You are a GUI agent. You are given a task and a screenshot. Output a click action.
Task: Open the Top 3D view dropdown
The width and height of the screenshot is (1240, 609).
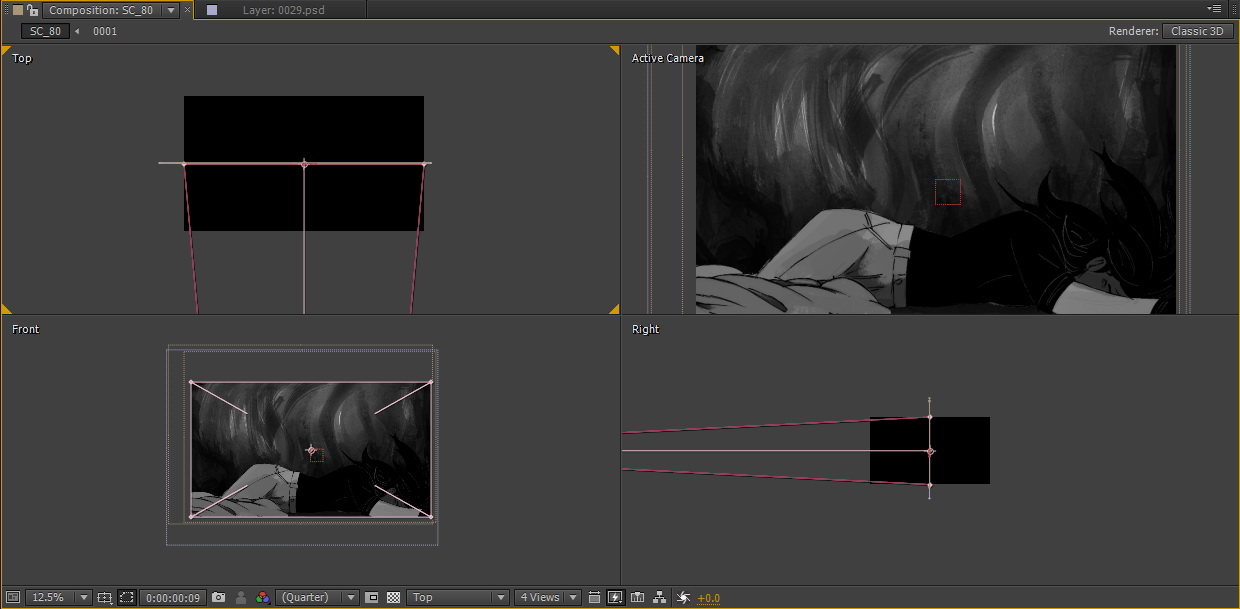coord(458,597)
